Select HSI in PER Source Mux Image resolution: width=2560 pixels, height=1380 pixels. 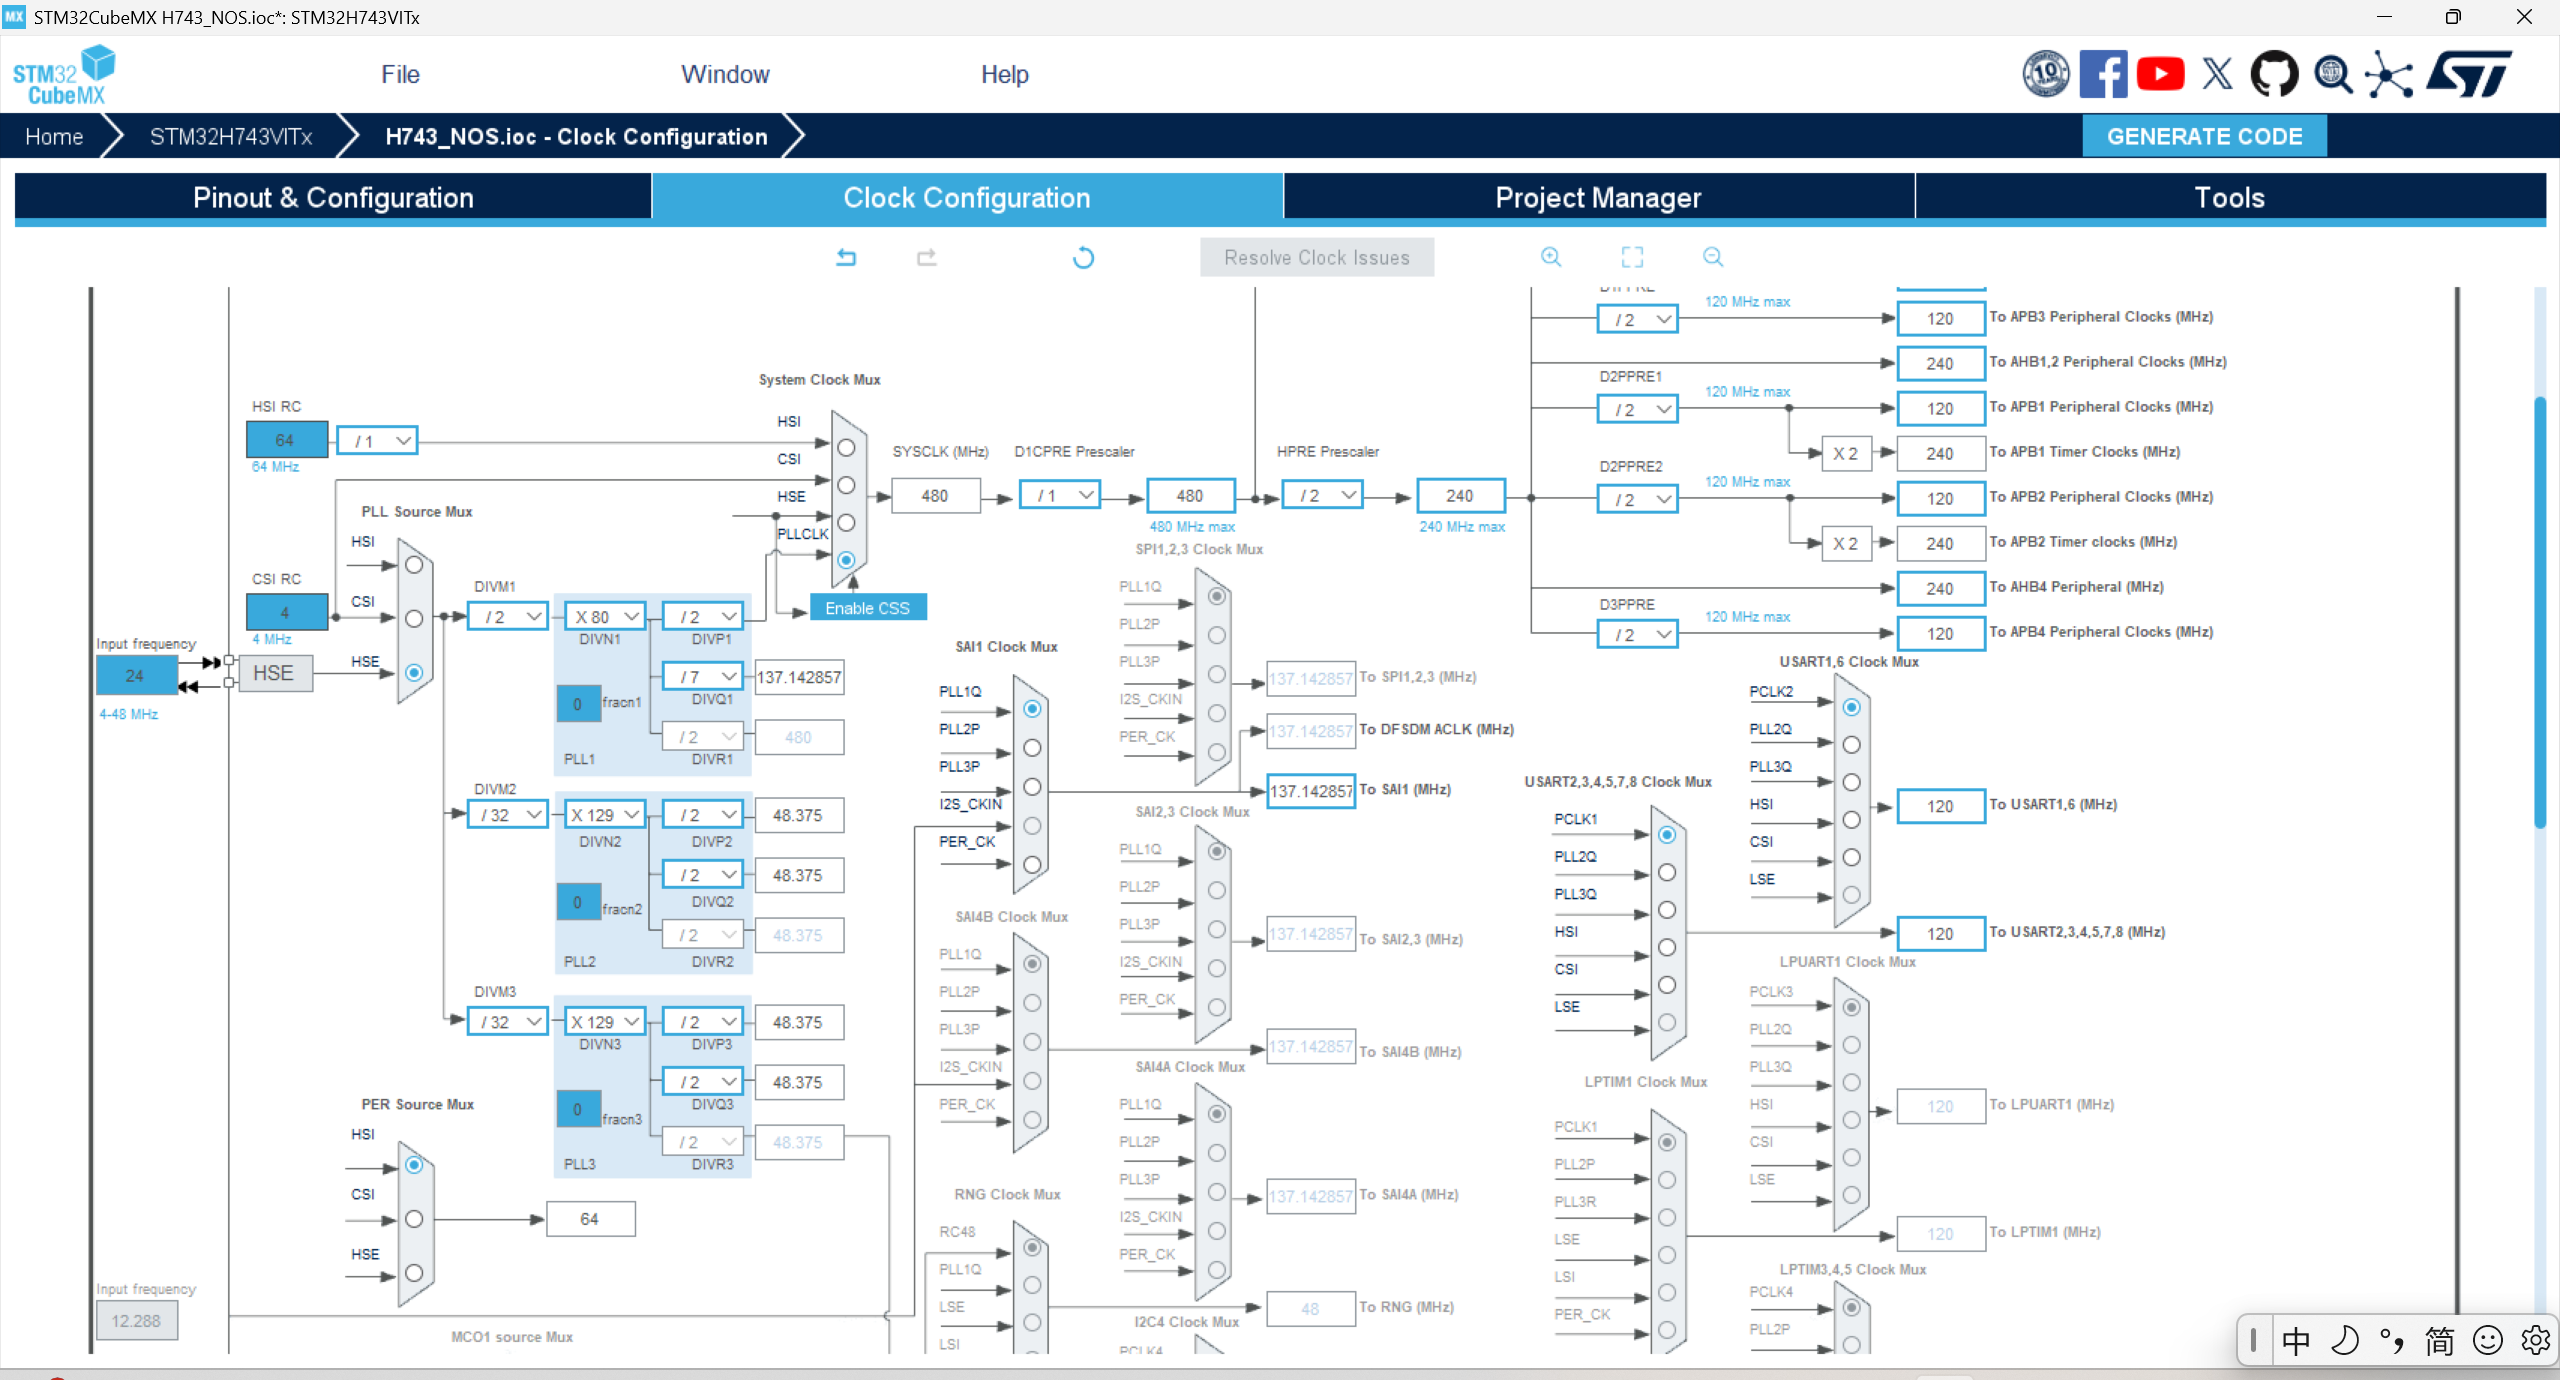pyautogui.click(x=414, y=1165)
